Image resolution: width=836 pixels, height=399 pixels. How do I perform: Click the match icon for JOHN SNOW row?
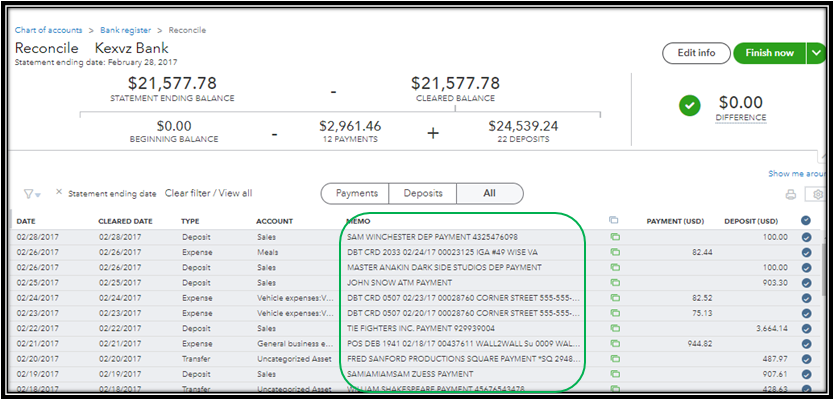[x=615, y=283]
